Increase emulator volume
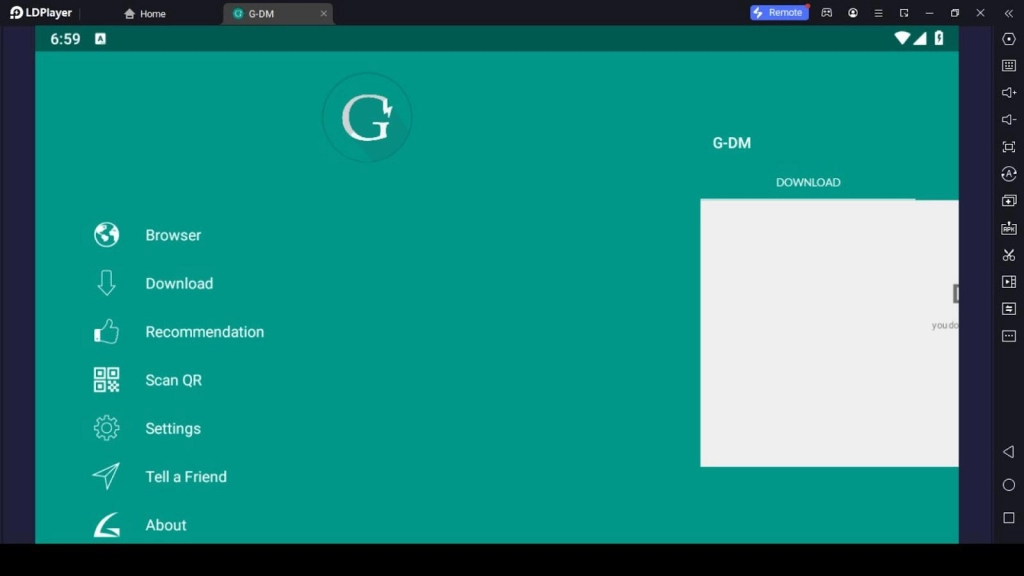Image resolution: width=1024 pixels, height=576 pixels. (x=1008, y=93)
